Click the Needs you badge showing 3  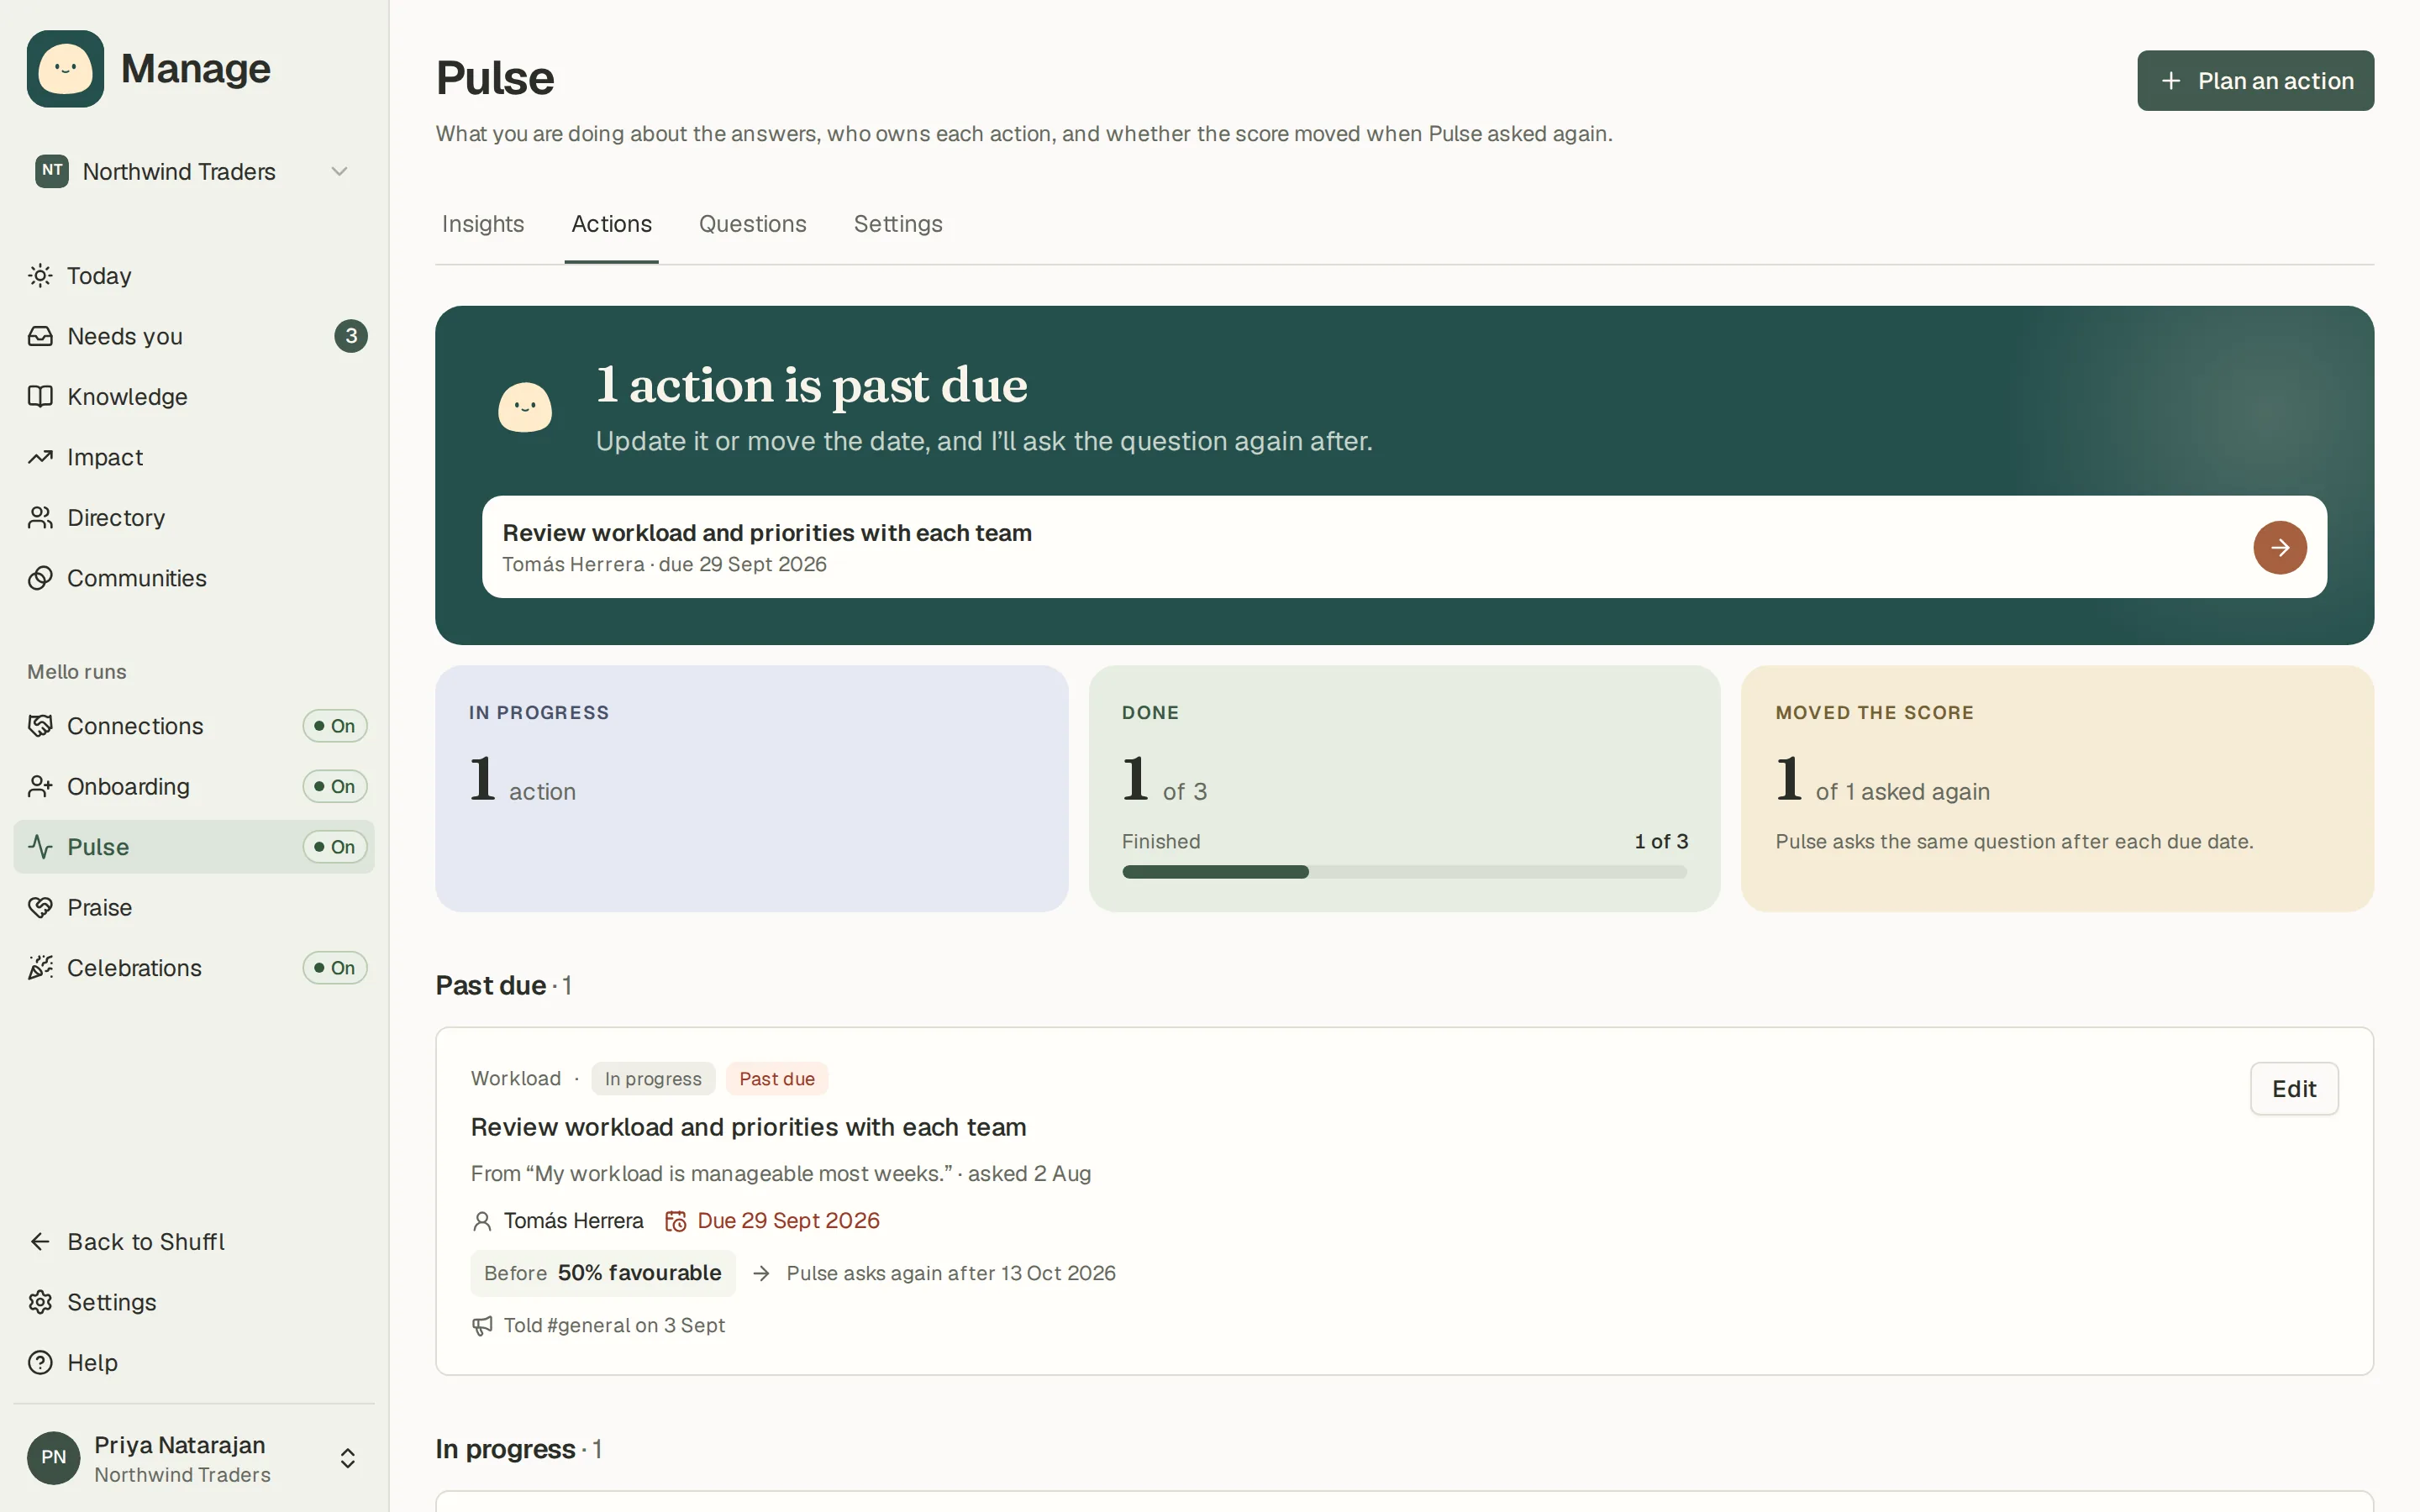pyautogui.click(x=351, y=336)
